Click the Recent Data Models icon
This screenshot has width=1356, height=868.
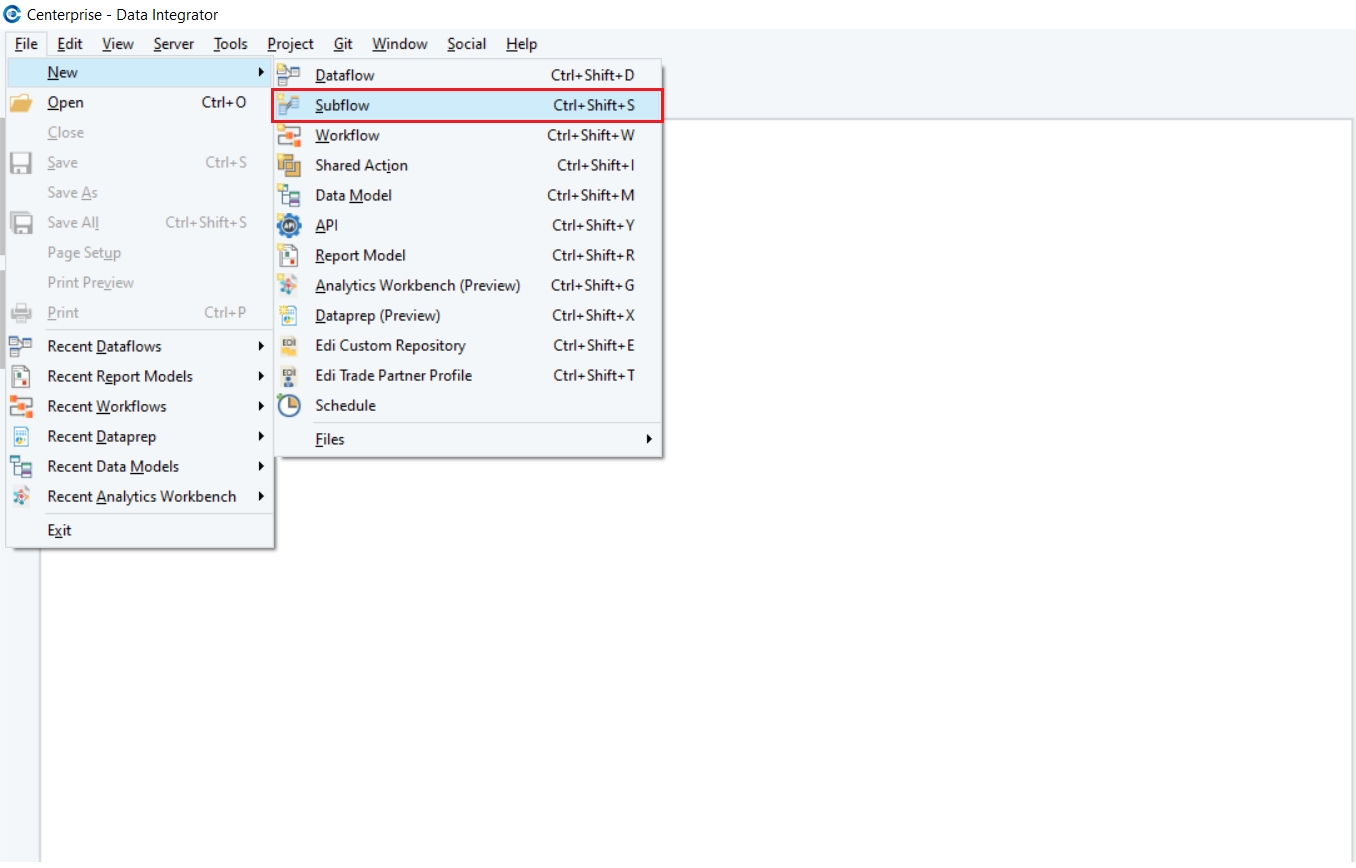pos(21,466)
